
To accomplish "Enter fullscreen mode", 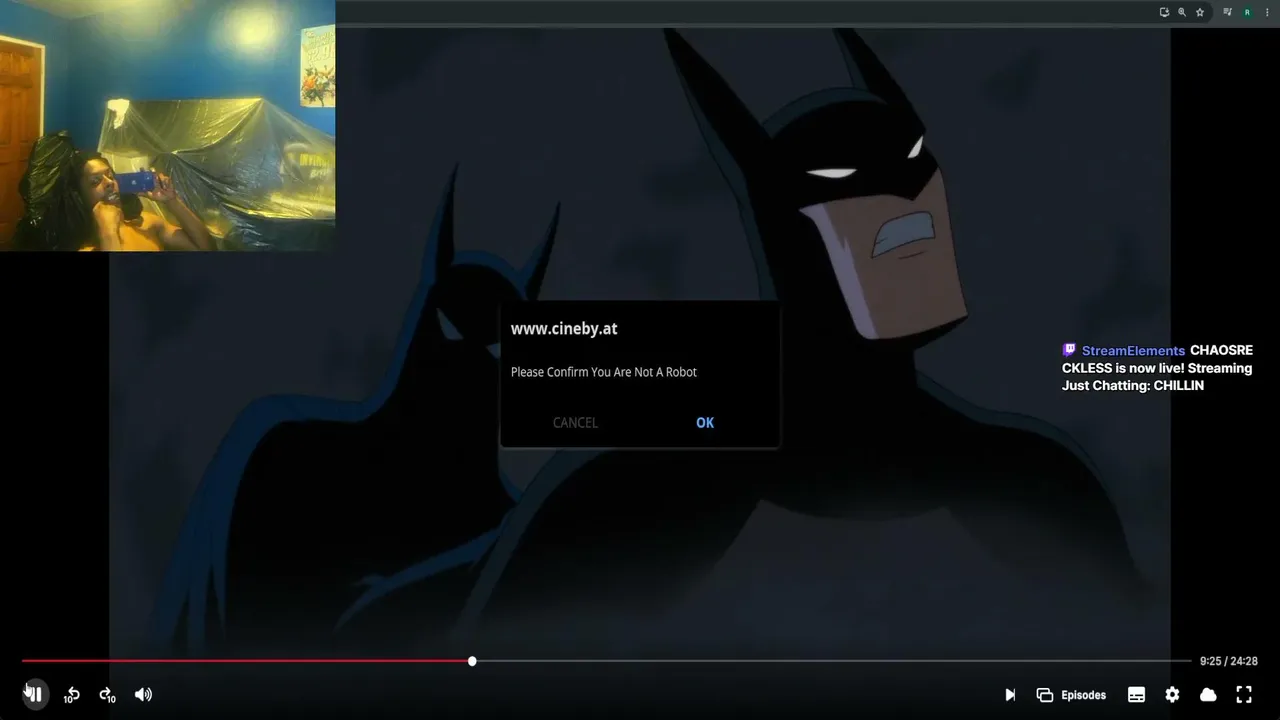I will click(1244, 694).
